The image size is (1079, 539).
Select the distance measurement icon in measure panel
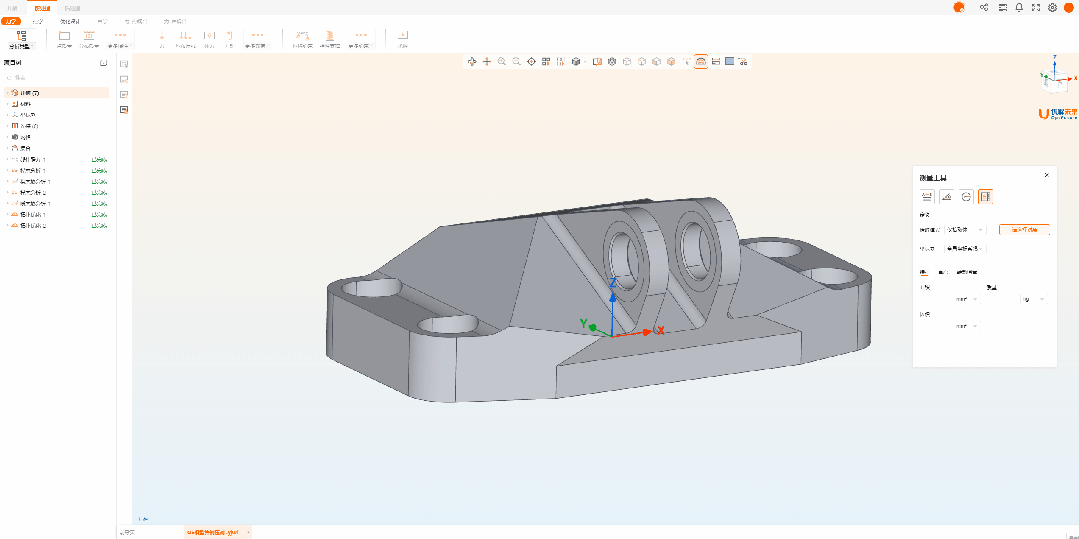926,197
